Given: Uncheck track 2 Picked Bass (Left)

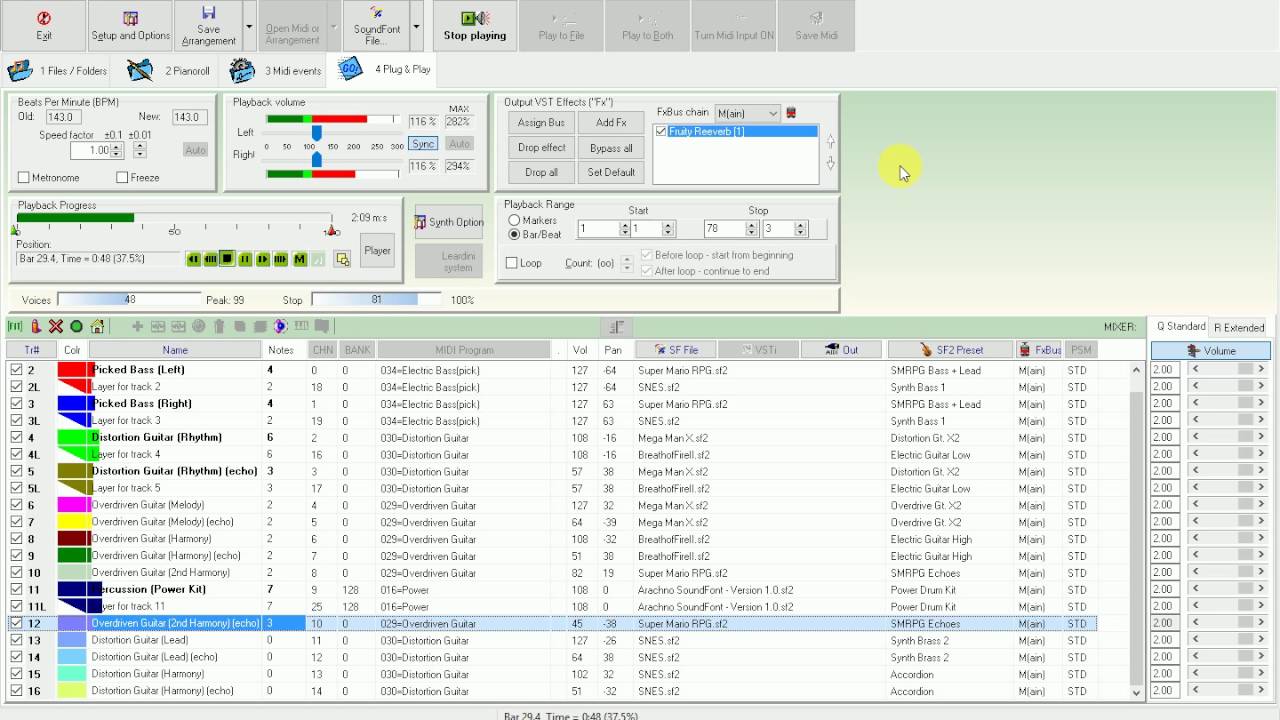Looking at the screenshot, I should point(16,370).
